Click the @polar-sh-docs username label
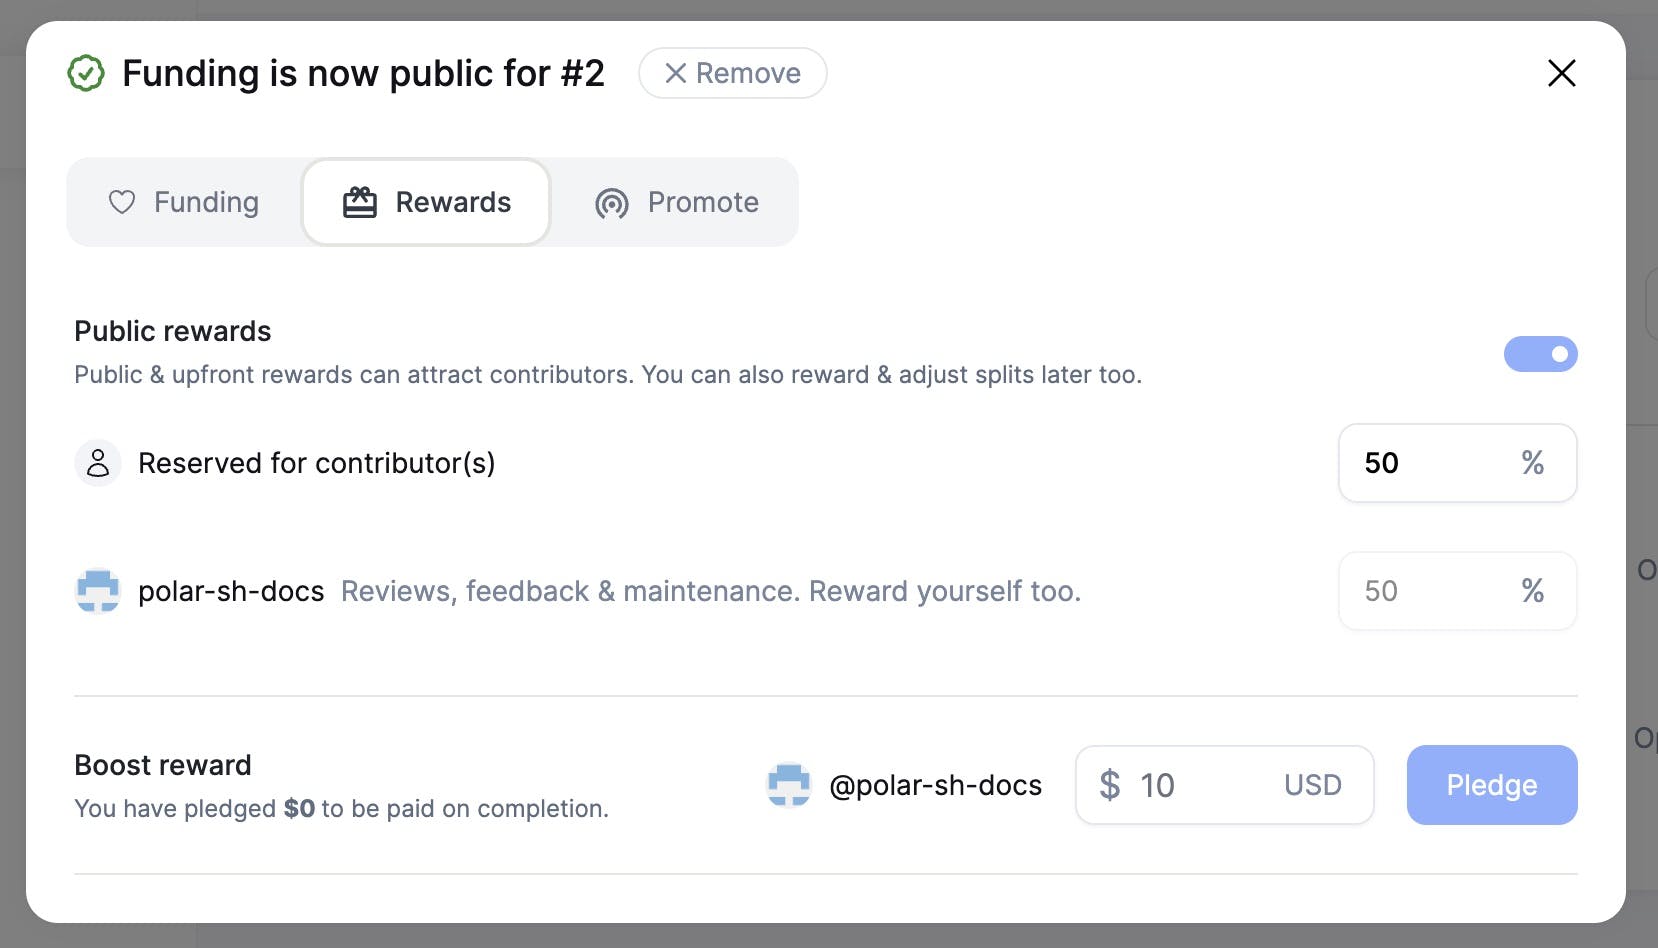 click(x=935, y=786)
